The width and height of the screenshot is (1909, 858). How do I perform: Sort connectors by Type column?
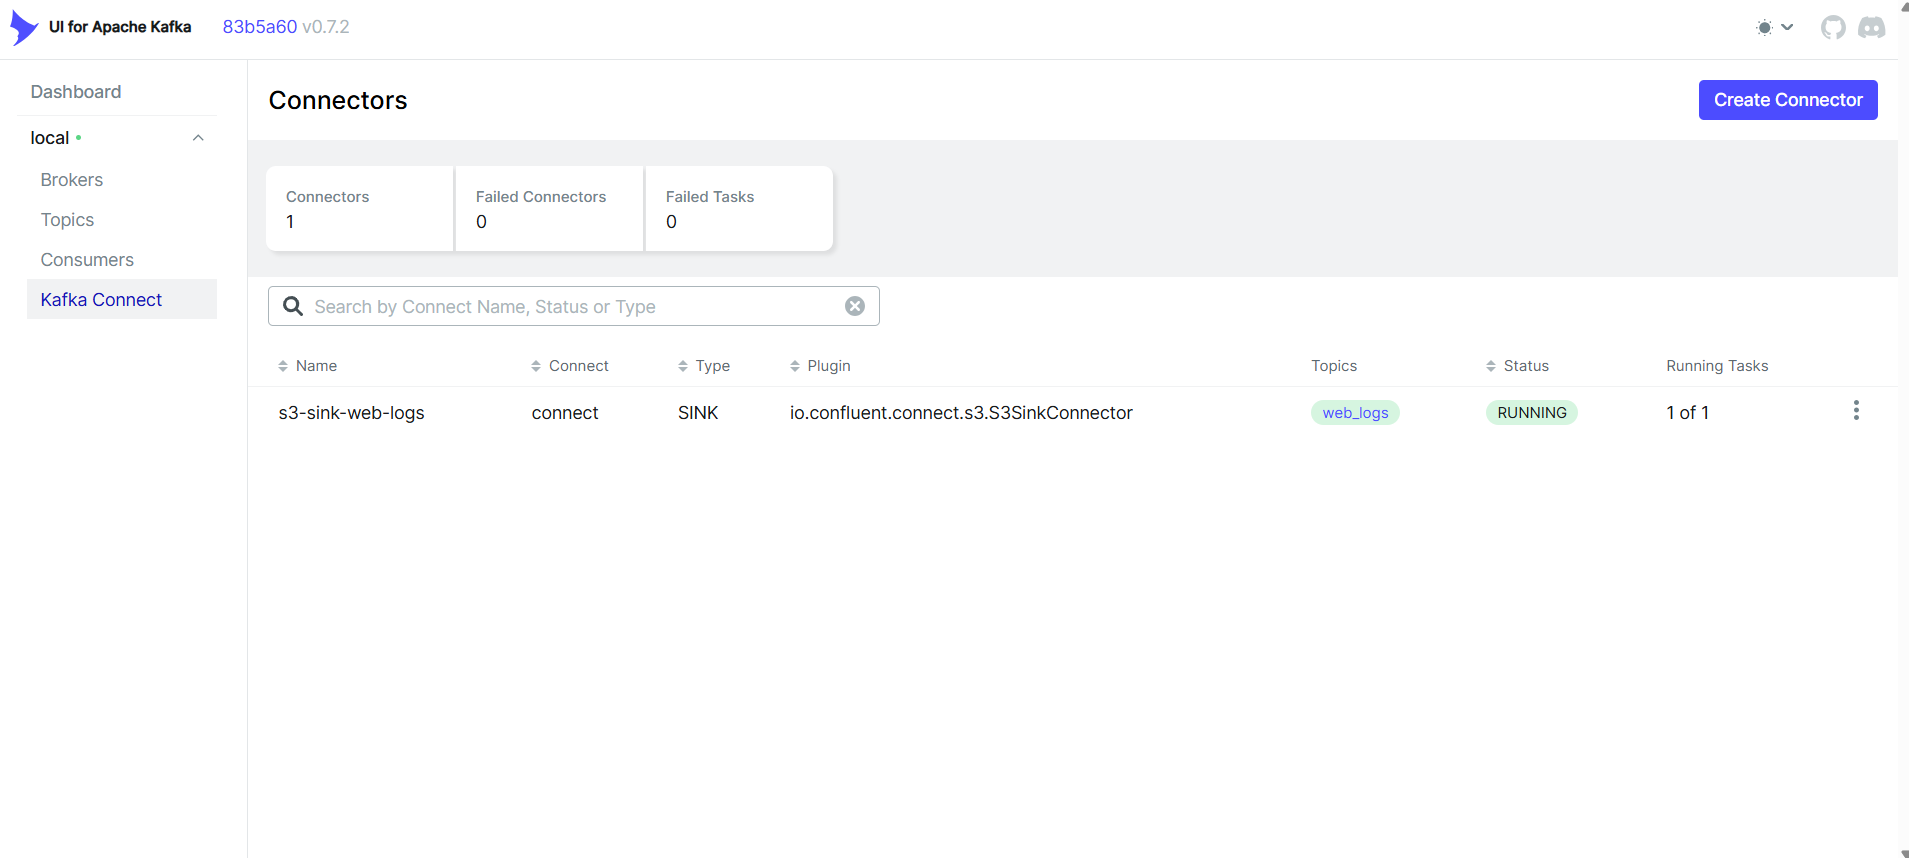coord(704,366)
